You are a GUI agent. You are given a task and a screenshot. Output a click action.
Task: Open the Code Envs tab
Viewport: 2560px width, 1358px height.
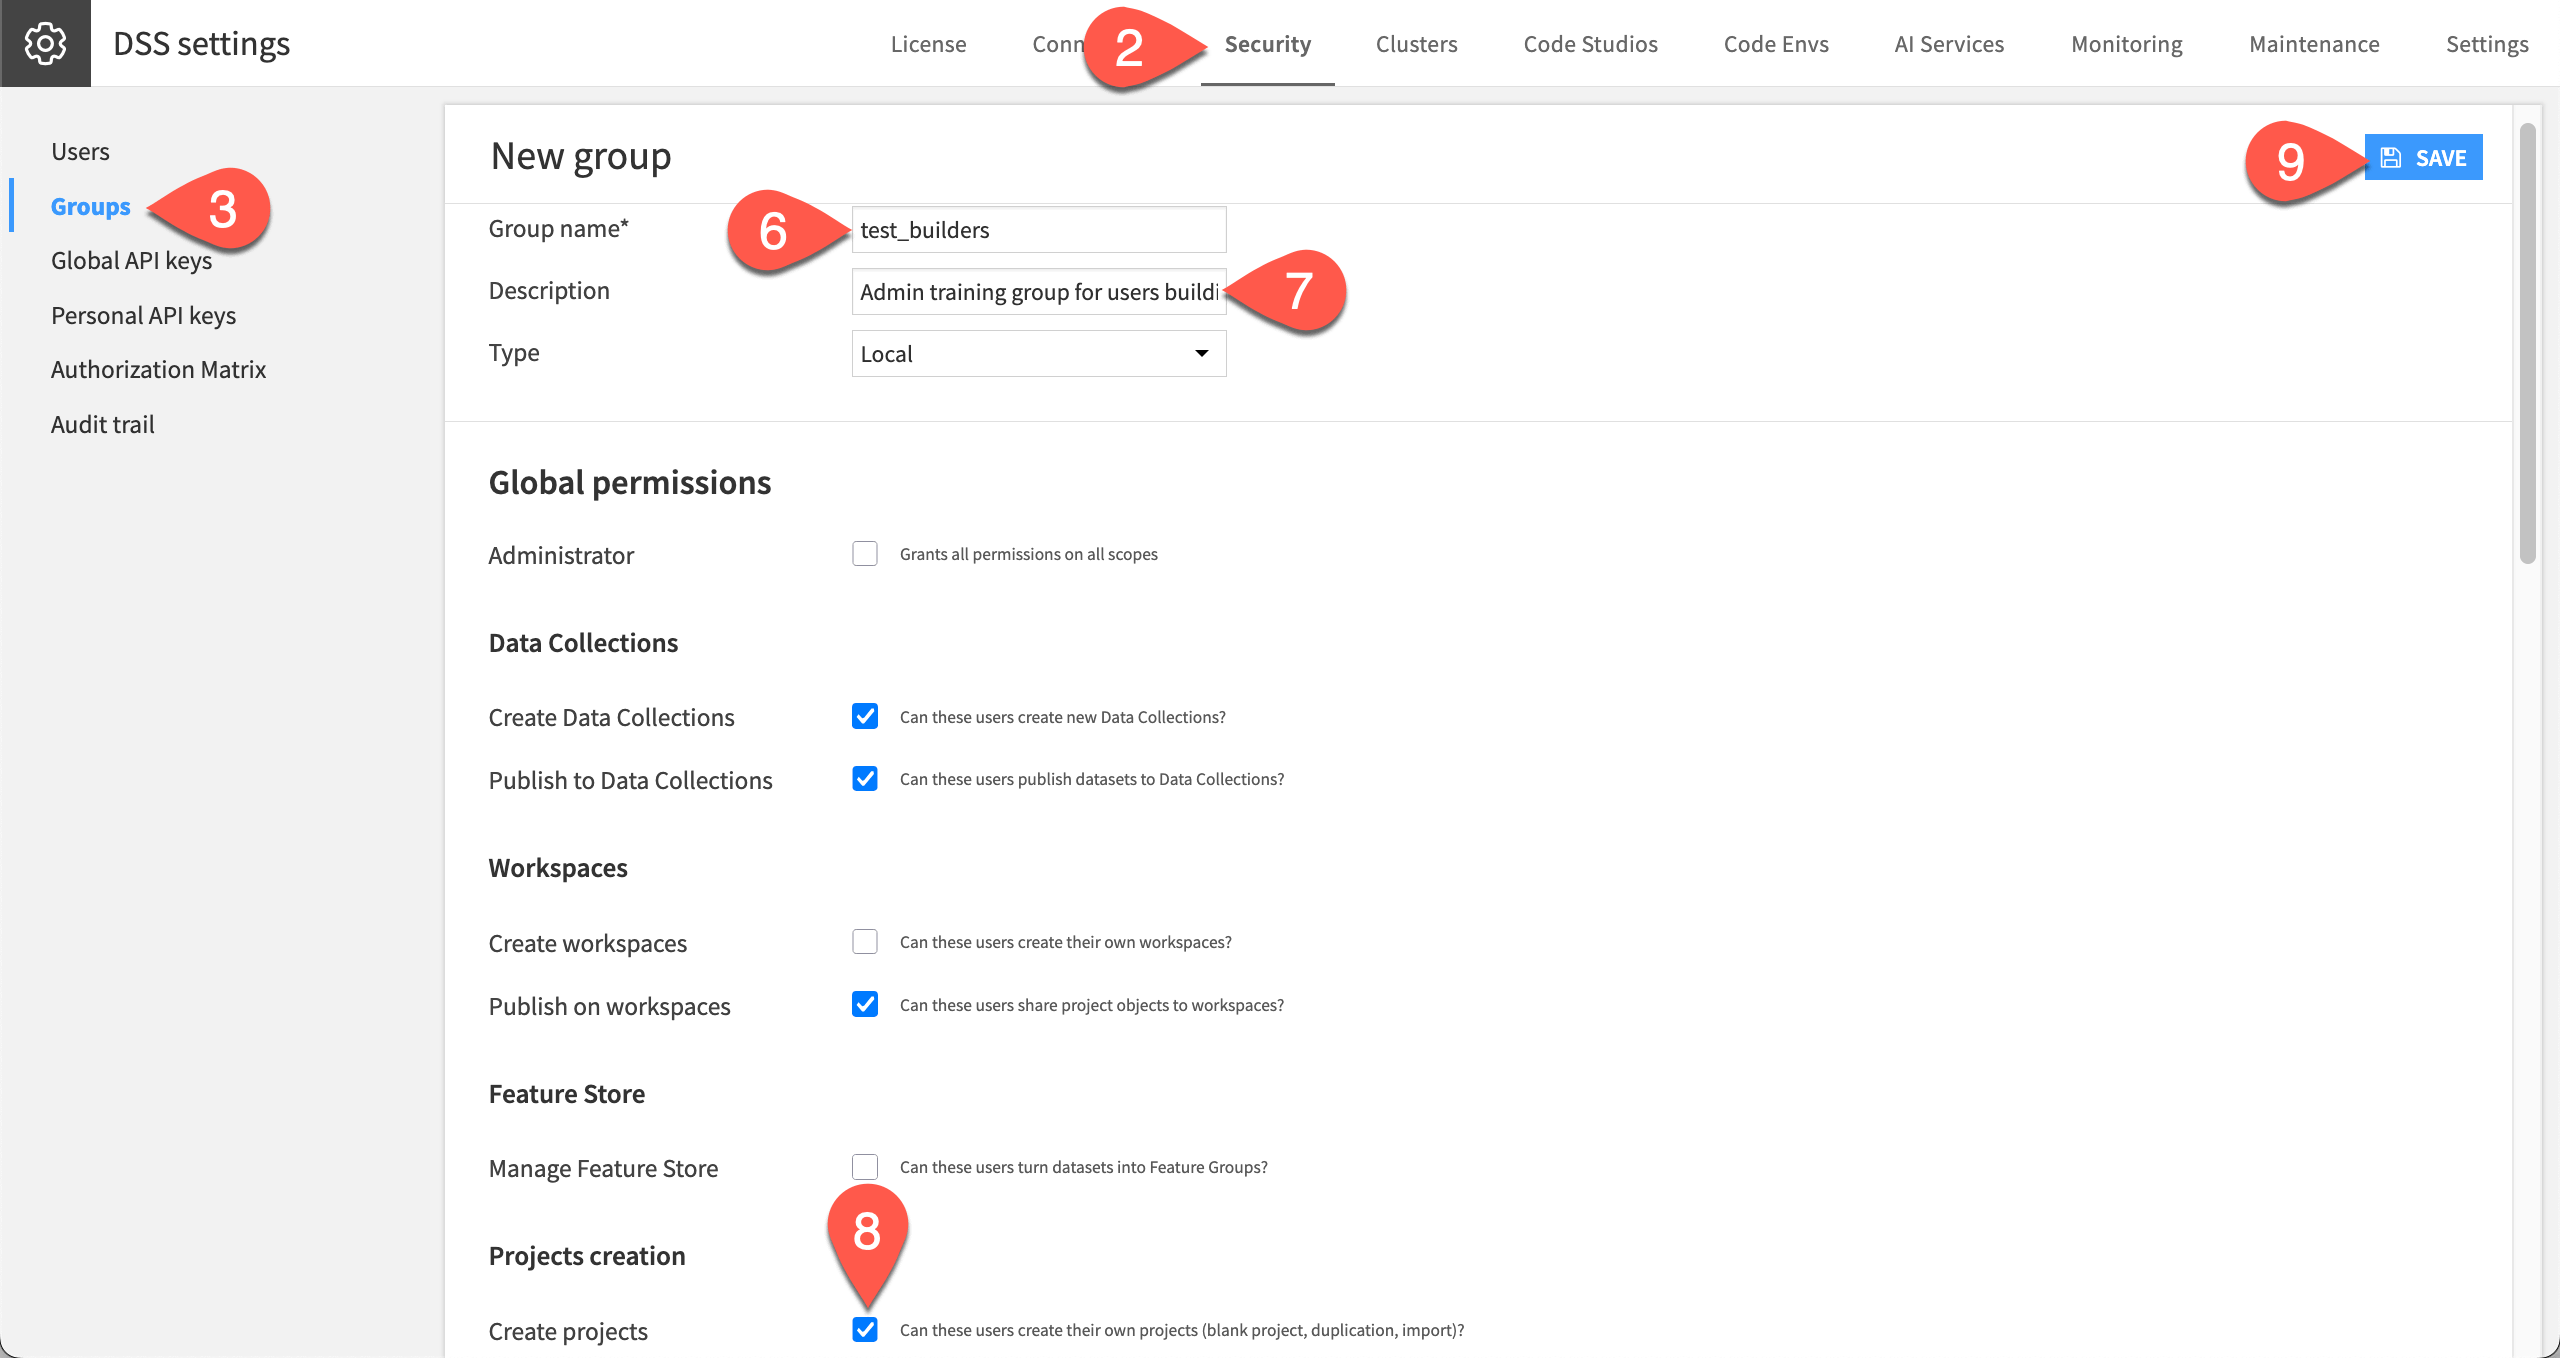click(x=1776, y=44)
